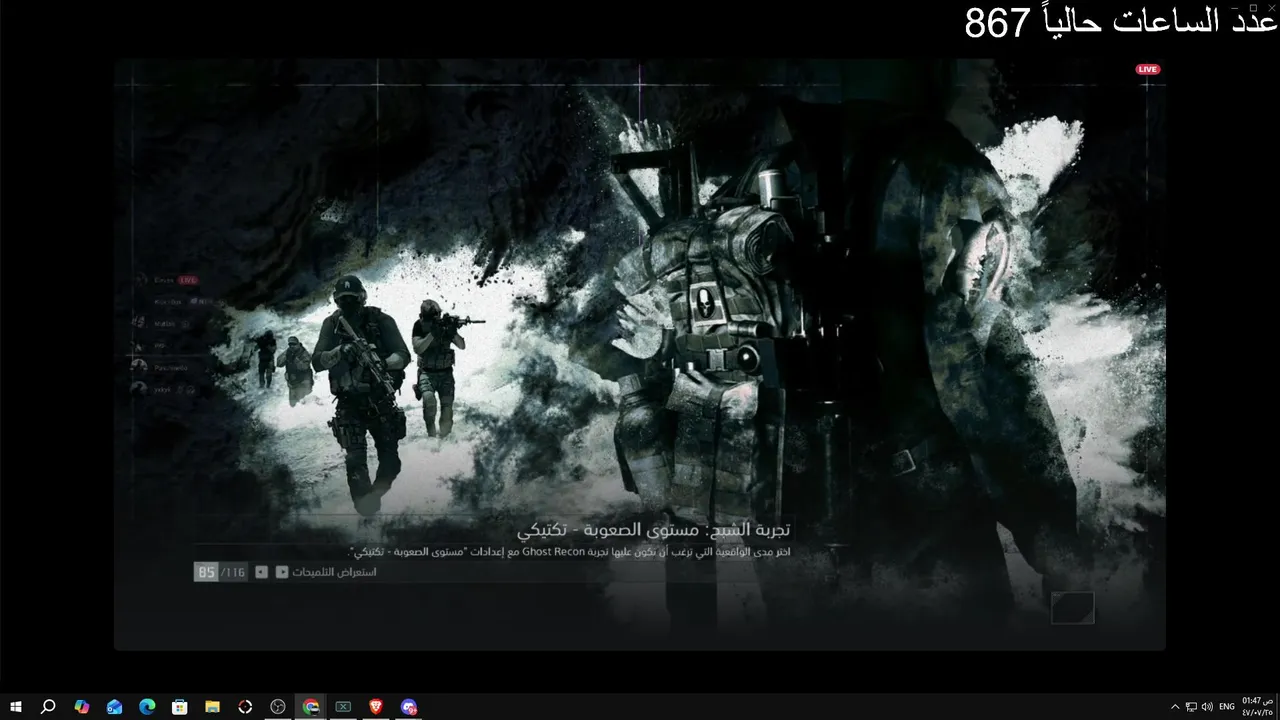Switch to Xbox Game Bar taskbar icon

point(343,707)
